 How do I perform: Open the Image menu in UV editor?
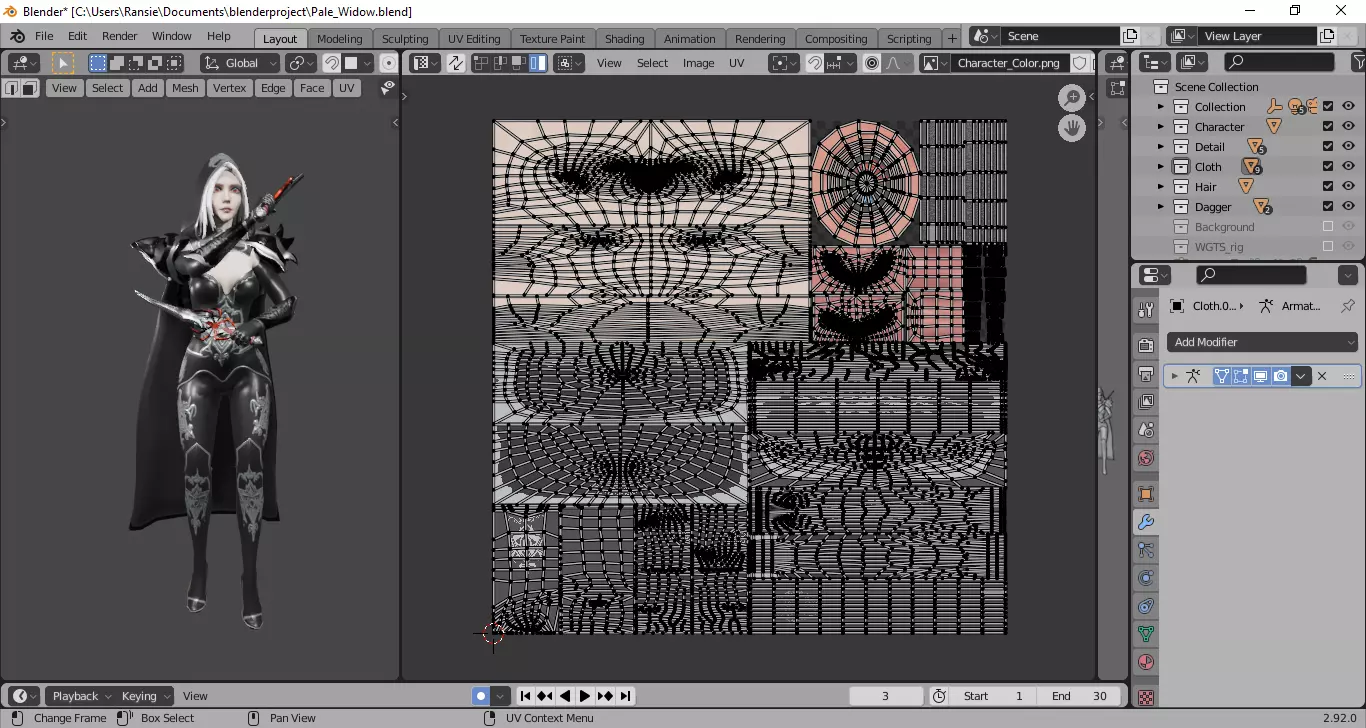tap(698, 63)
